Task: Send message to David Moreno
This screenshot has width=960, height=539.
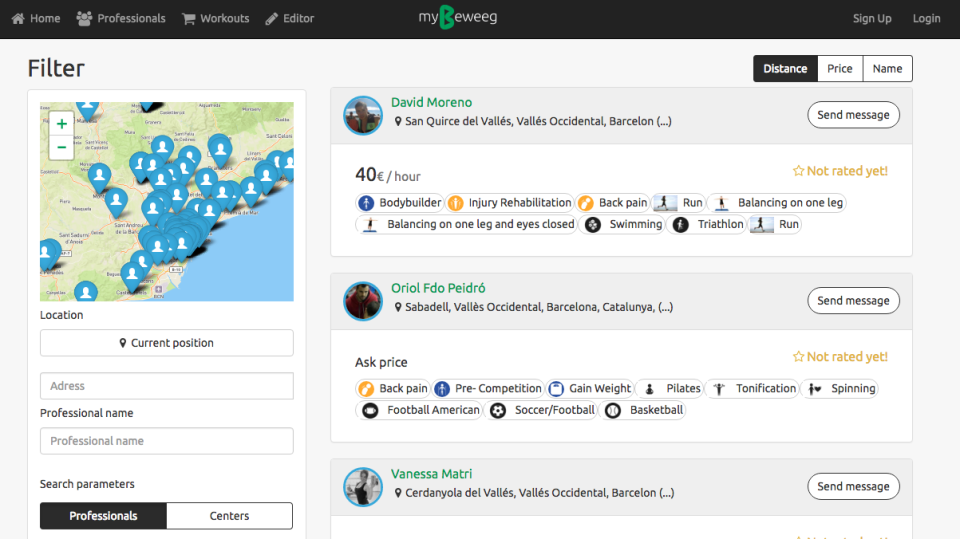Action: point(853,115)
